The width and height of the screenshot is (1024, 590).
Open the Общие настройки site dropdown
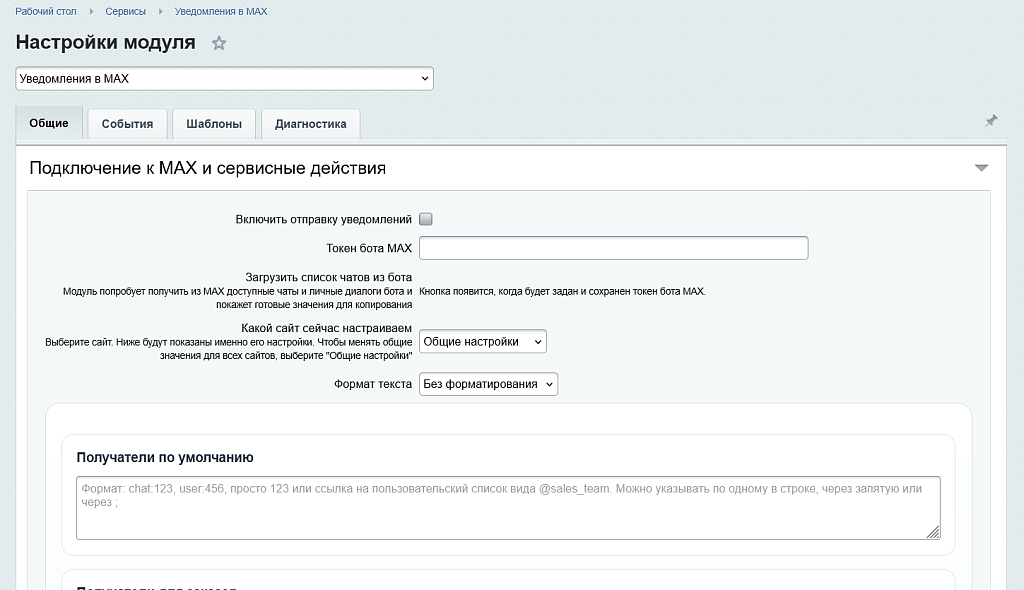(483, 342)
